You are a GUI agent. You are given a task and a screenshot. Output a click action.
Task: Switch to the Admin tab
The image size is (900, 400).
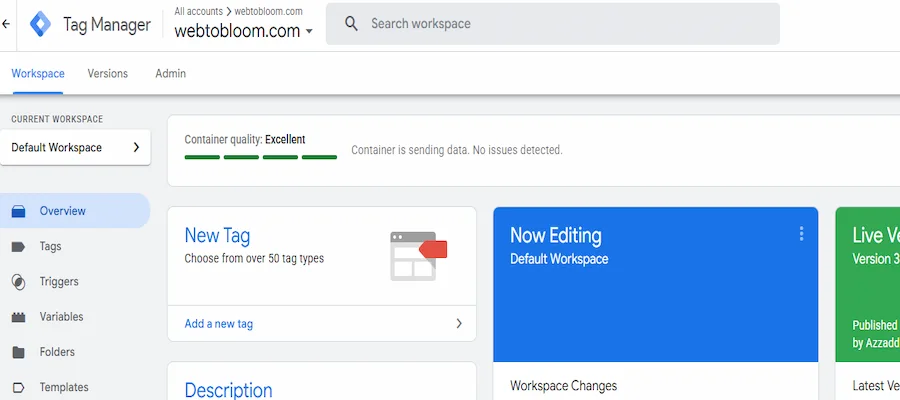coord(170,74)
